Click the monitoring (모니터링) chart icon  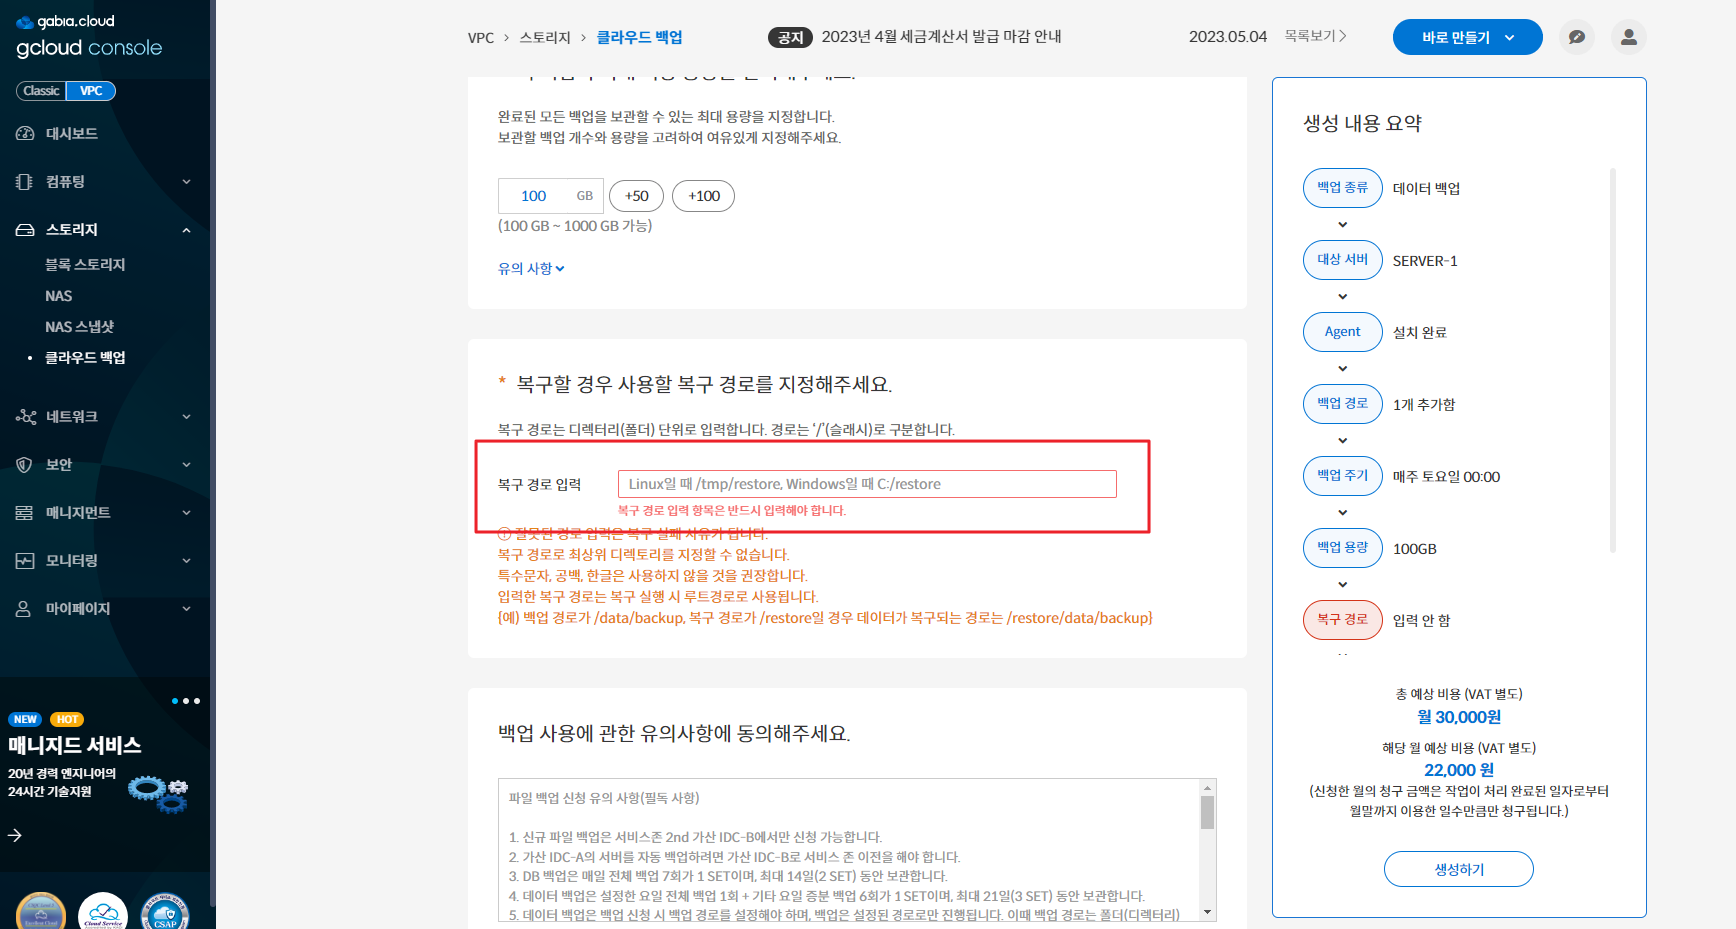point(25,560)
